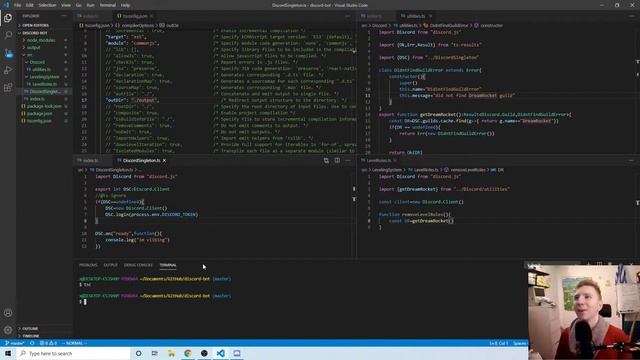The image size is (640, 360).
Task: Open the Edit menu
Action: [x=30, y=5]
